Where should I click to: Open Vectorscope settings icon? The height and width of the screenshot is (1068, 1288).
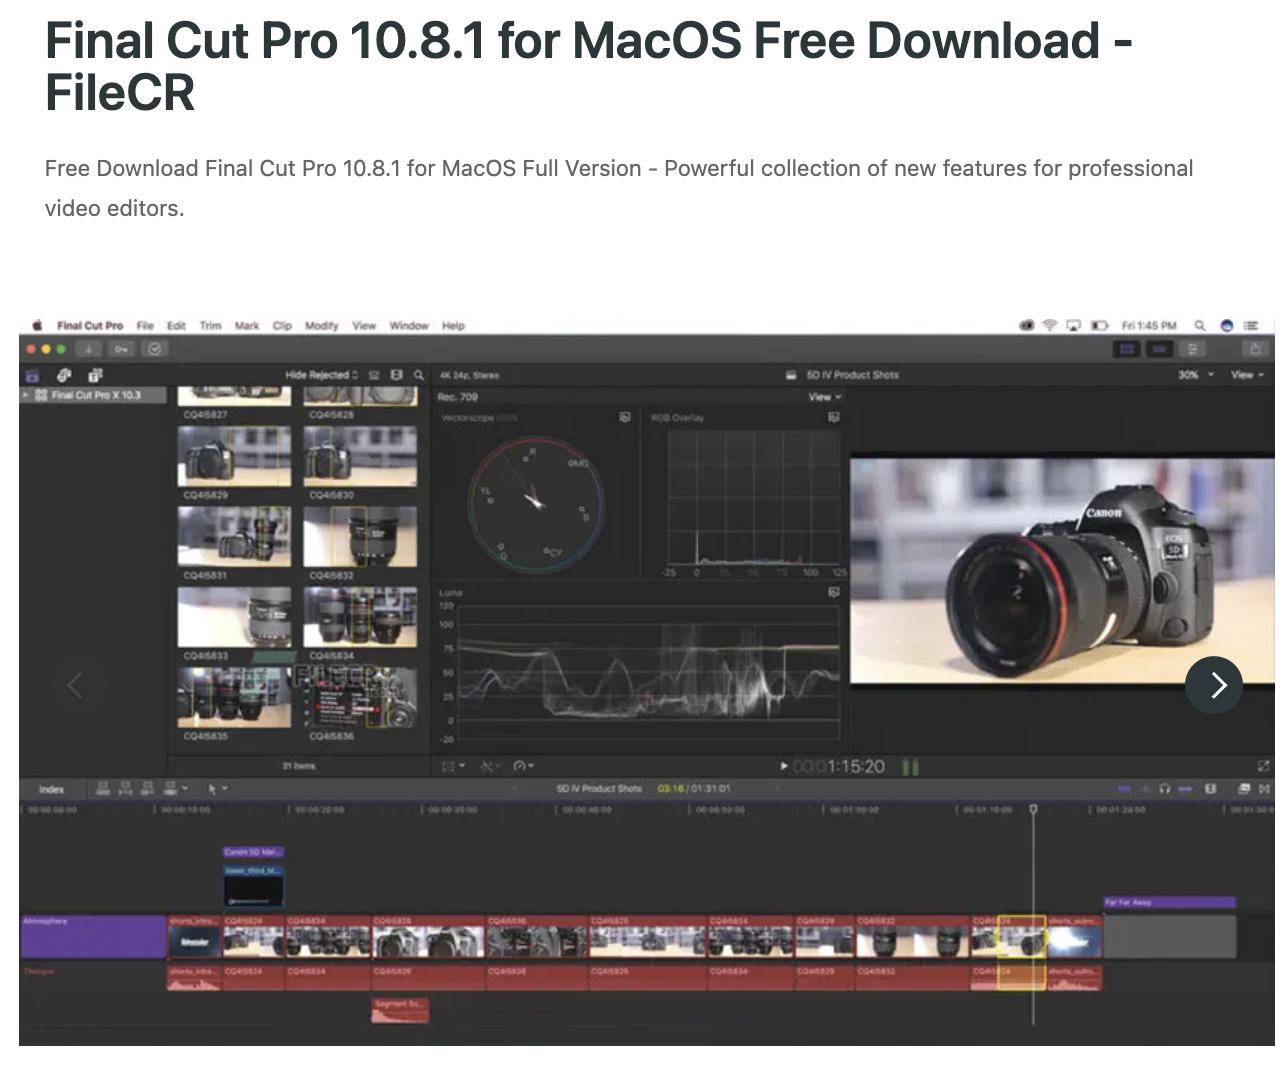625,417
